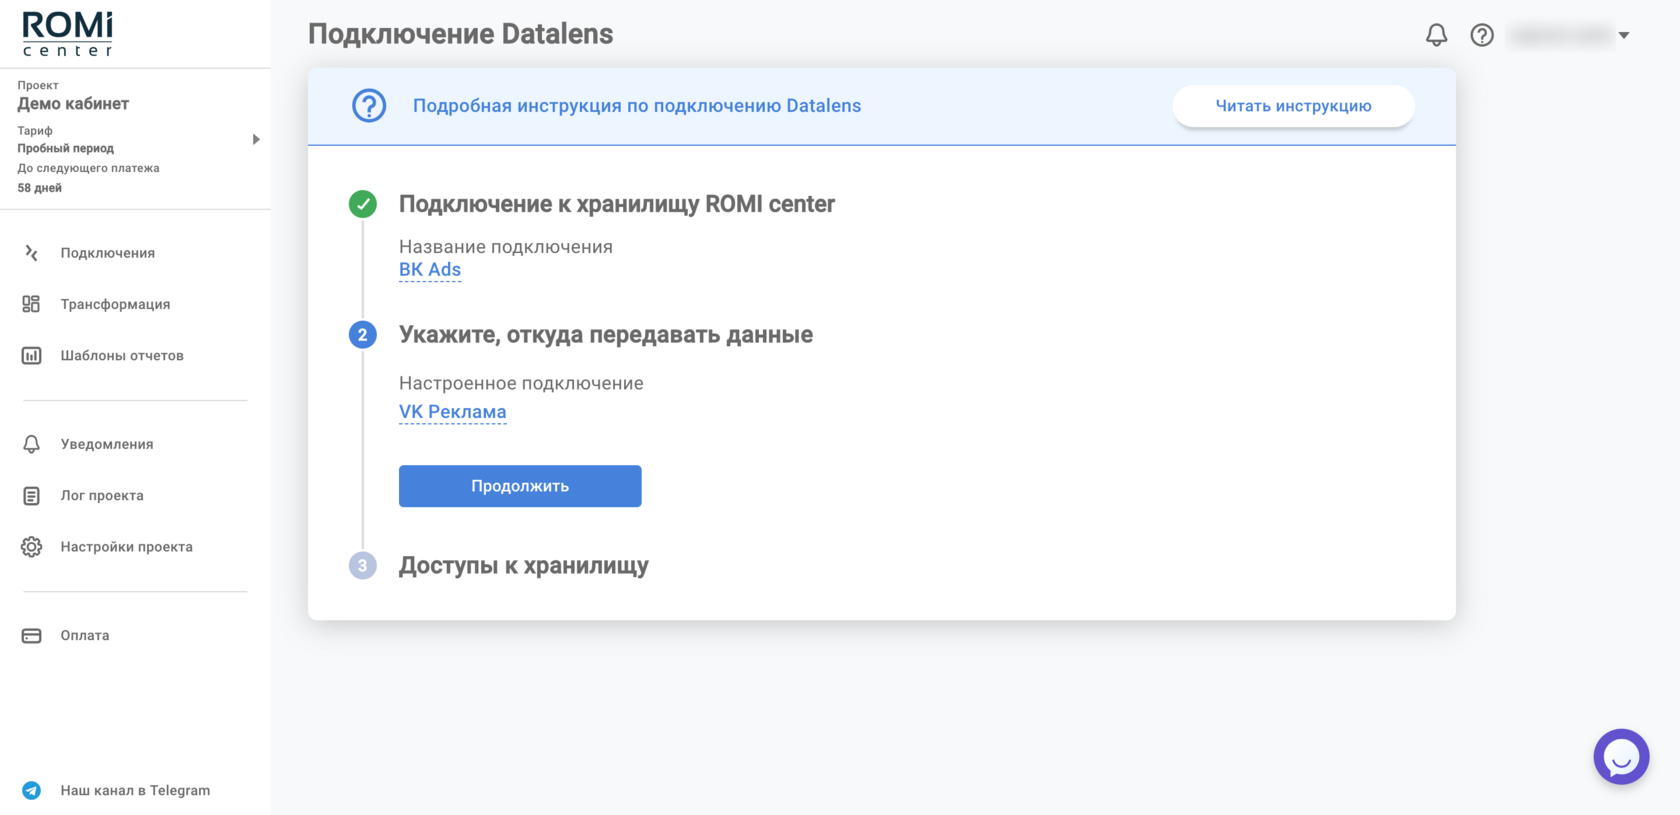1680x815 pixels.
Task: Click the Telegram logo icon
Action: click(x=32, y=790)
